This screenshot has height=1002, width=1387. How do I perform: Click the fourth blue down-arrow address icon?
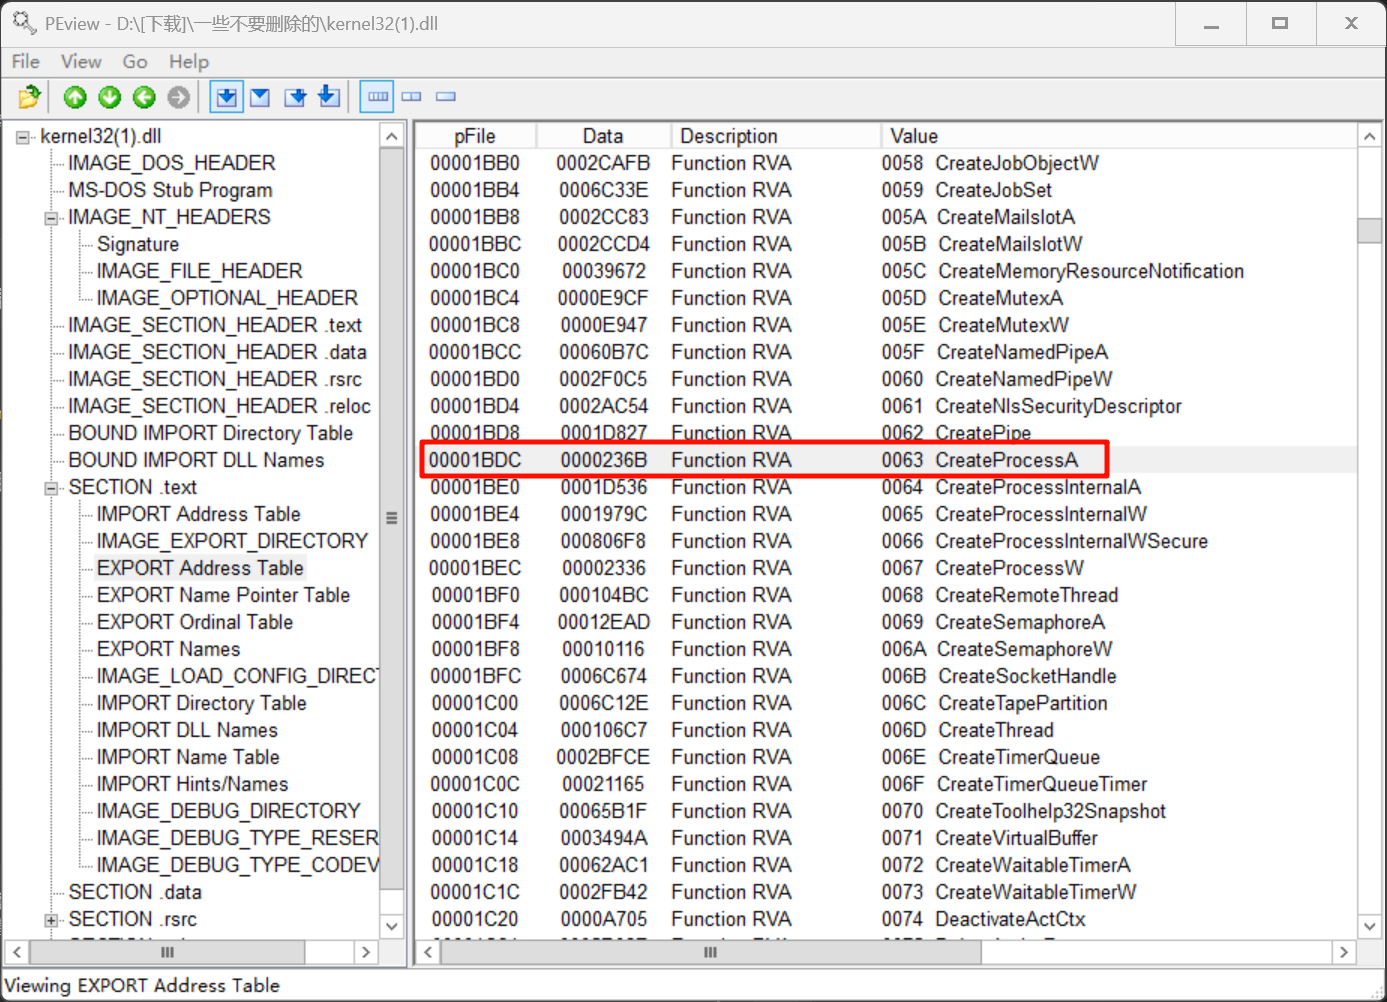pos(329,97)
